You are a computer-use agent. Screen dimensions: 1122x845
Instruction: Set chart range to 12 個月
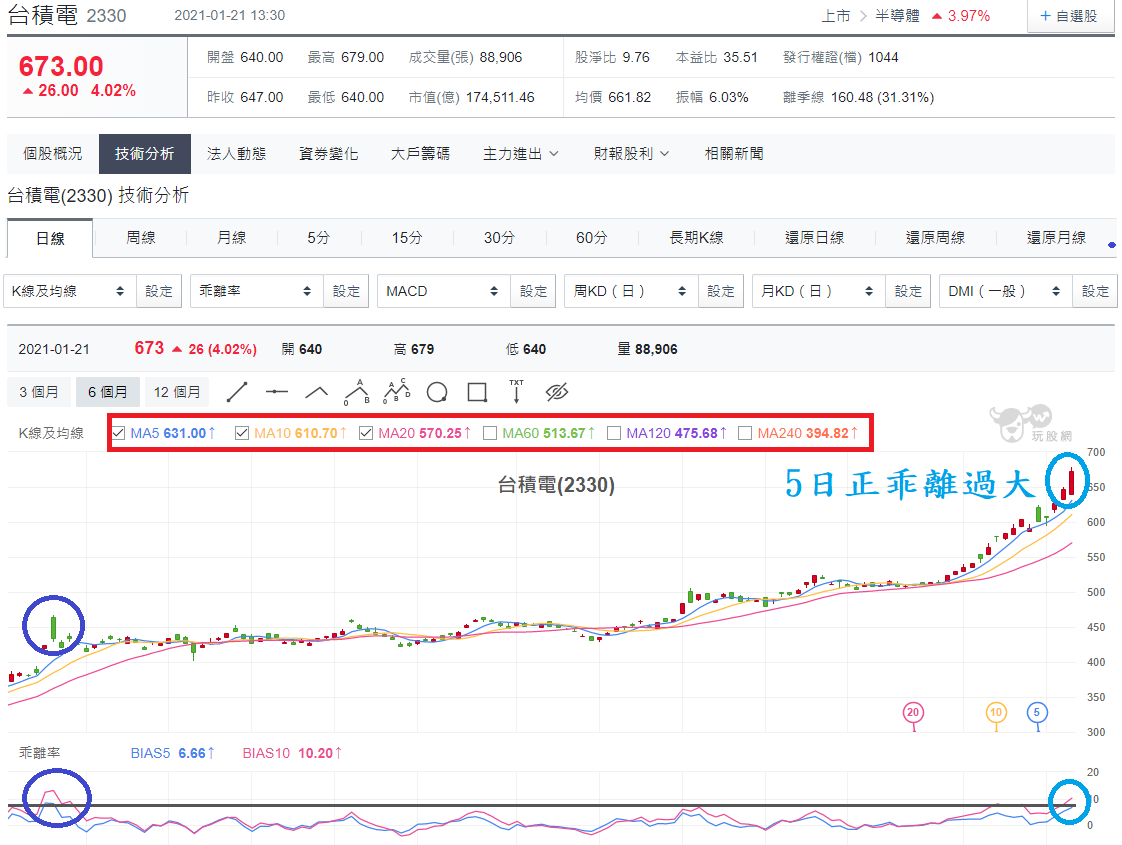(x=177, y=392)
